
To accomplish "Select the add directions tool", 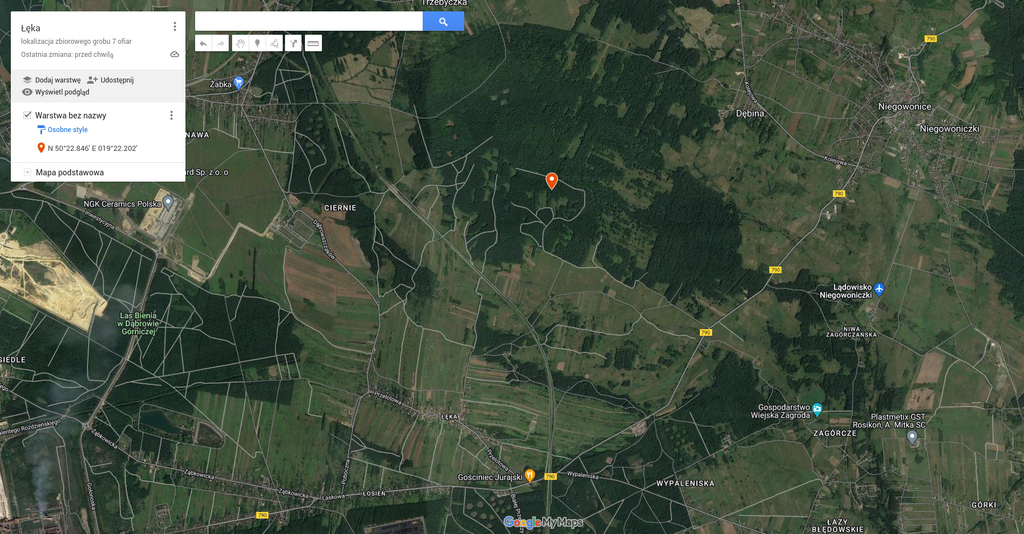I will click(x=293, y=44).
